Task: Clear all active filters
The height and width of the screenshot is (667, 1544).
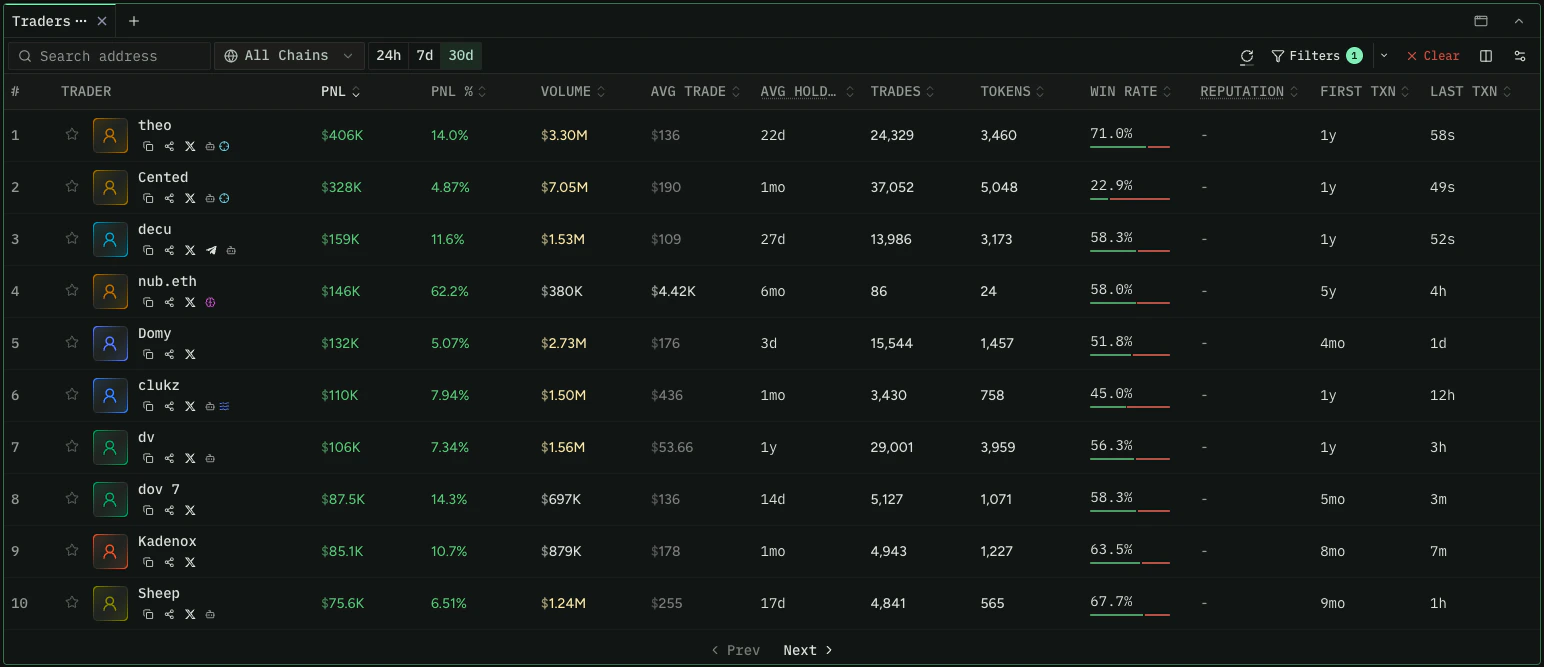Action: click(1433, 56)
